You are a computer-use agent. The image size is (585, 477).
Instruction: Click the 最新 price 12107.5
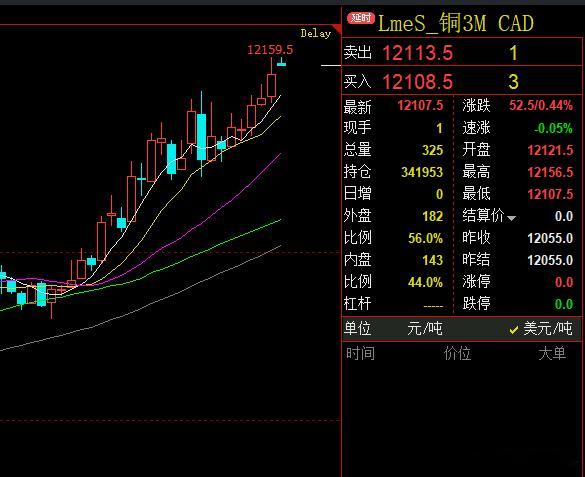coord(420,106)
